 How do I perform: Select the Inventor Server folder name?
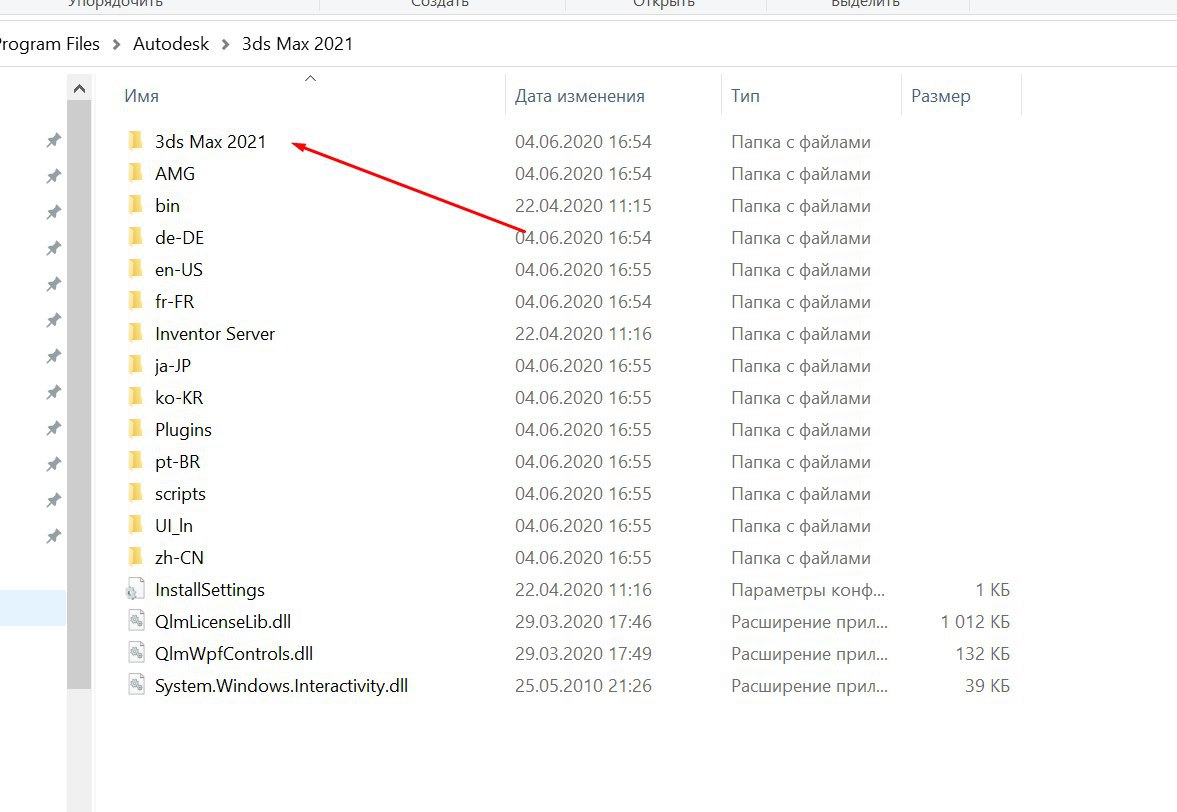pyautogui.click(x=215, y=333)
